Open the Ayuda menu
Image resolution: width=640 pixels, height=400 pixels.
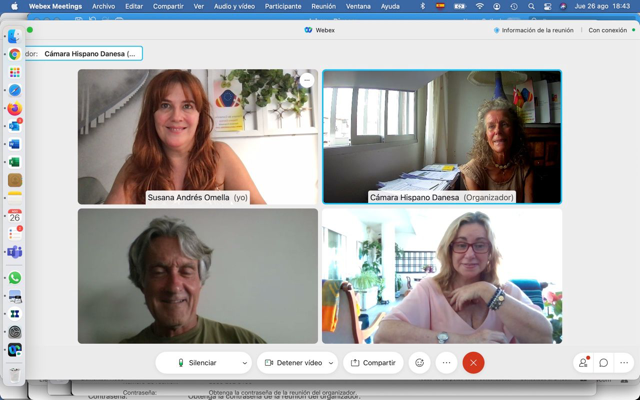pos(390,6)
